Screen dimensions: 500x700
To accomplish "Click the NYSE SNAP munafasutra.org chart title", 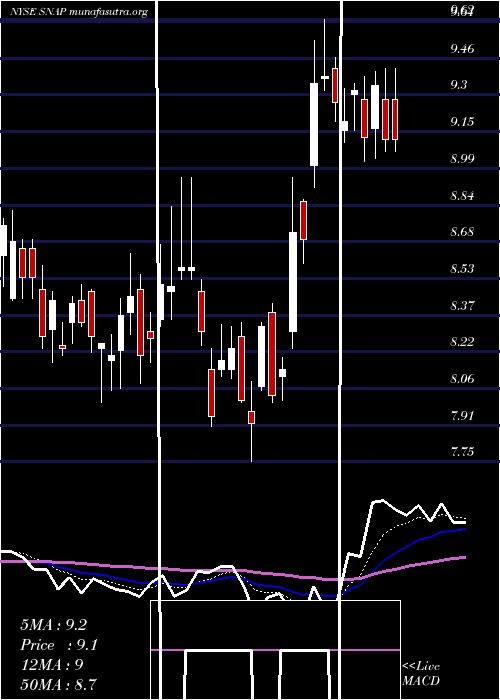I will [x=79, y=12].
